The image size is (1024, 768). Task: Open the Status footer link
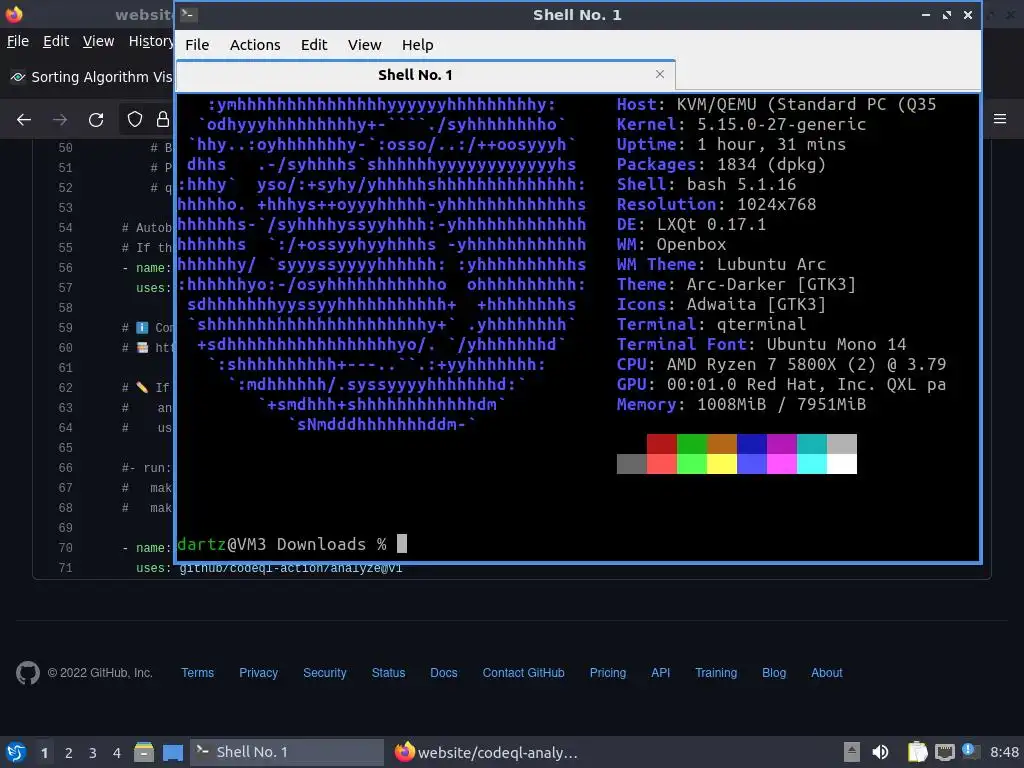coord(388,673)
